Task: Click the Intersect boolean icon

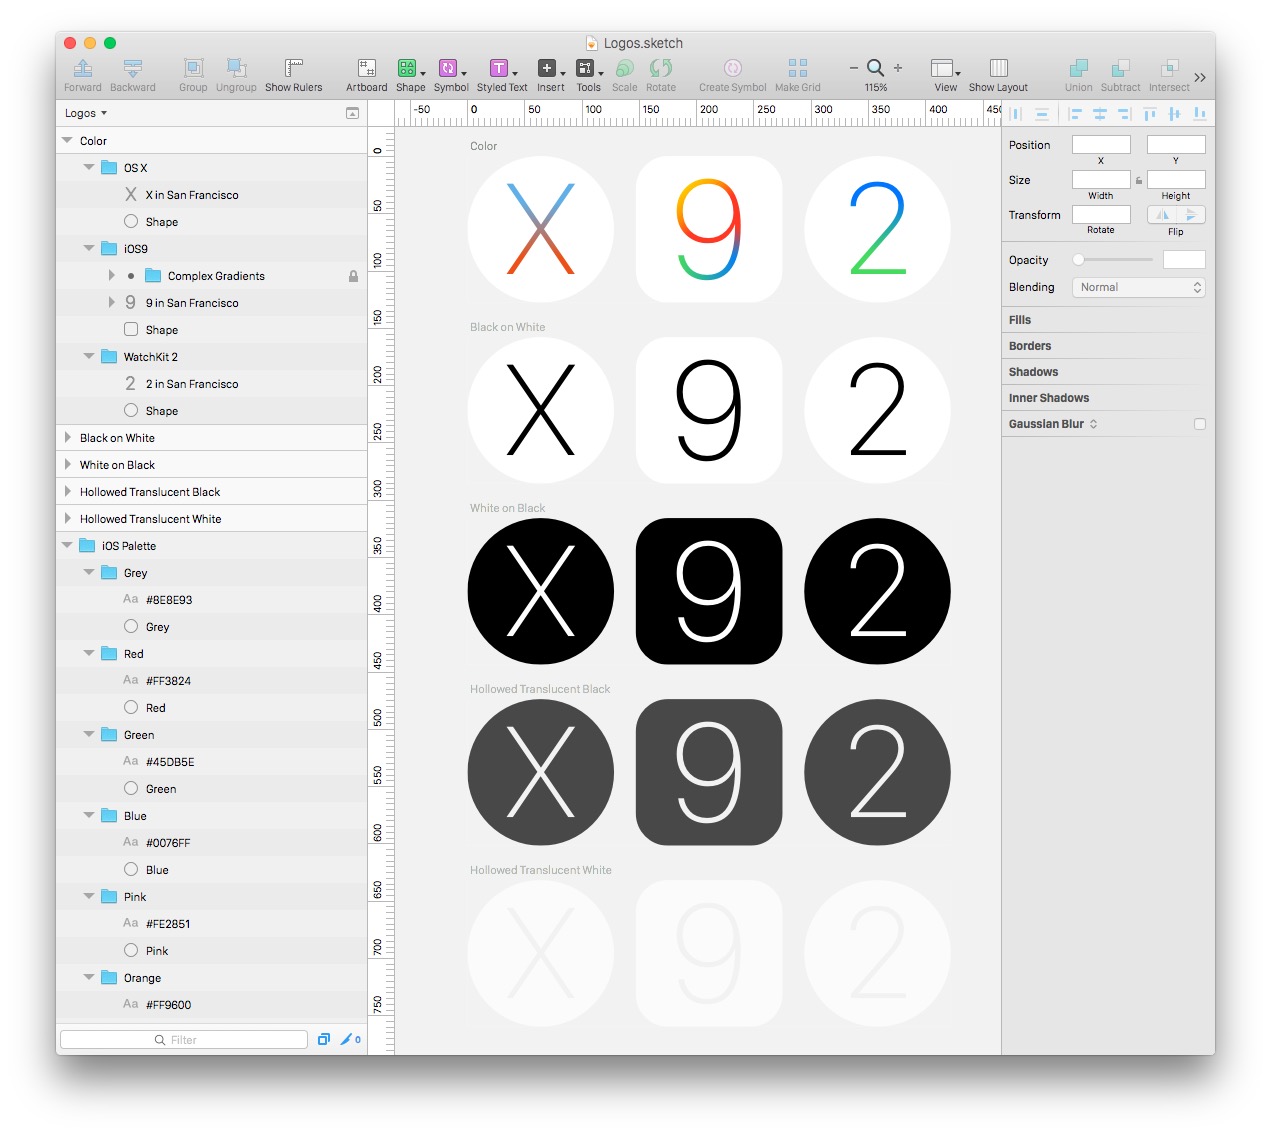Action: pyautogui.click(x=1169, y=69)
